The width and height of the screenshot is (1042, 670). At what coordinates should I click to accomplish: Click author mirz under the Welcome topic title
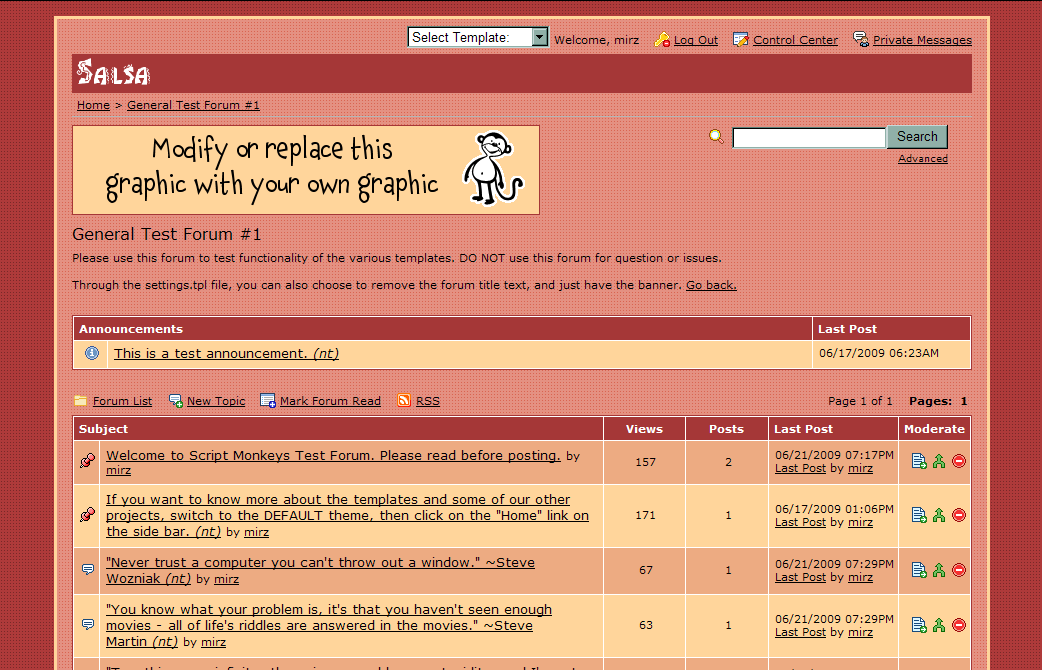118,471
